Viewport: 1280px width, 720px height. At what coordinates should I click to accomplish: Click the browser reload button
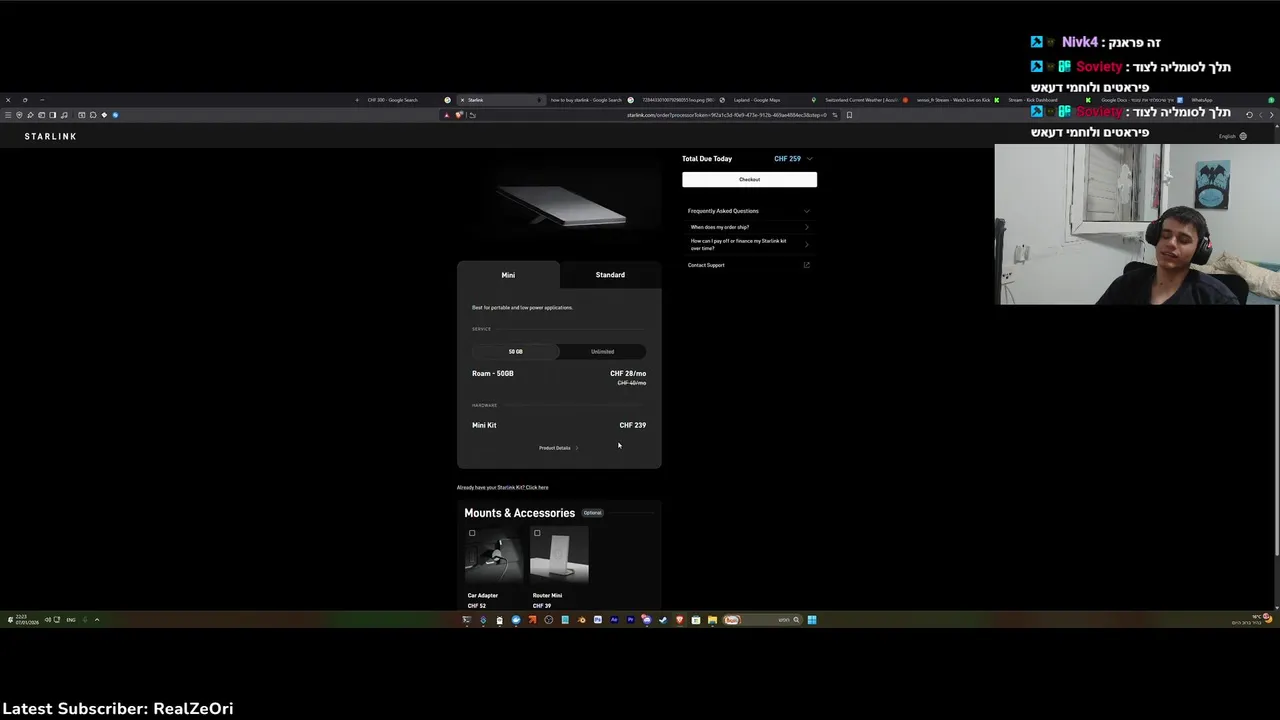[x=1249, y=115]
